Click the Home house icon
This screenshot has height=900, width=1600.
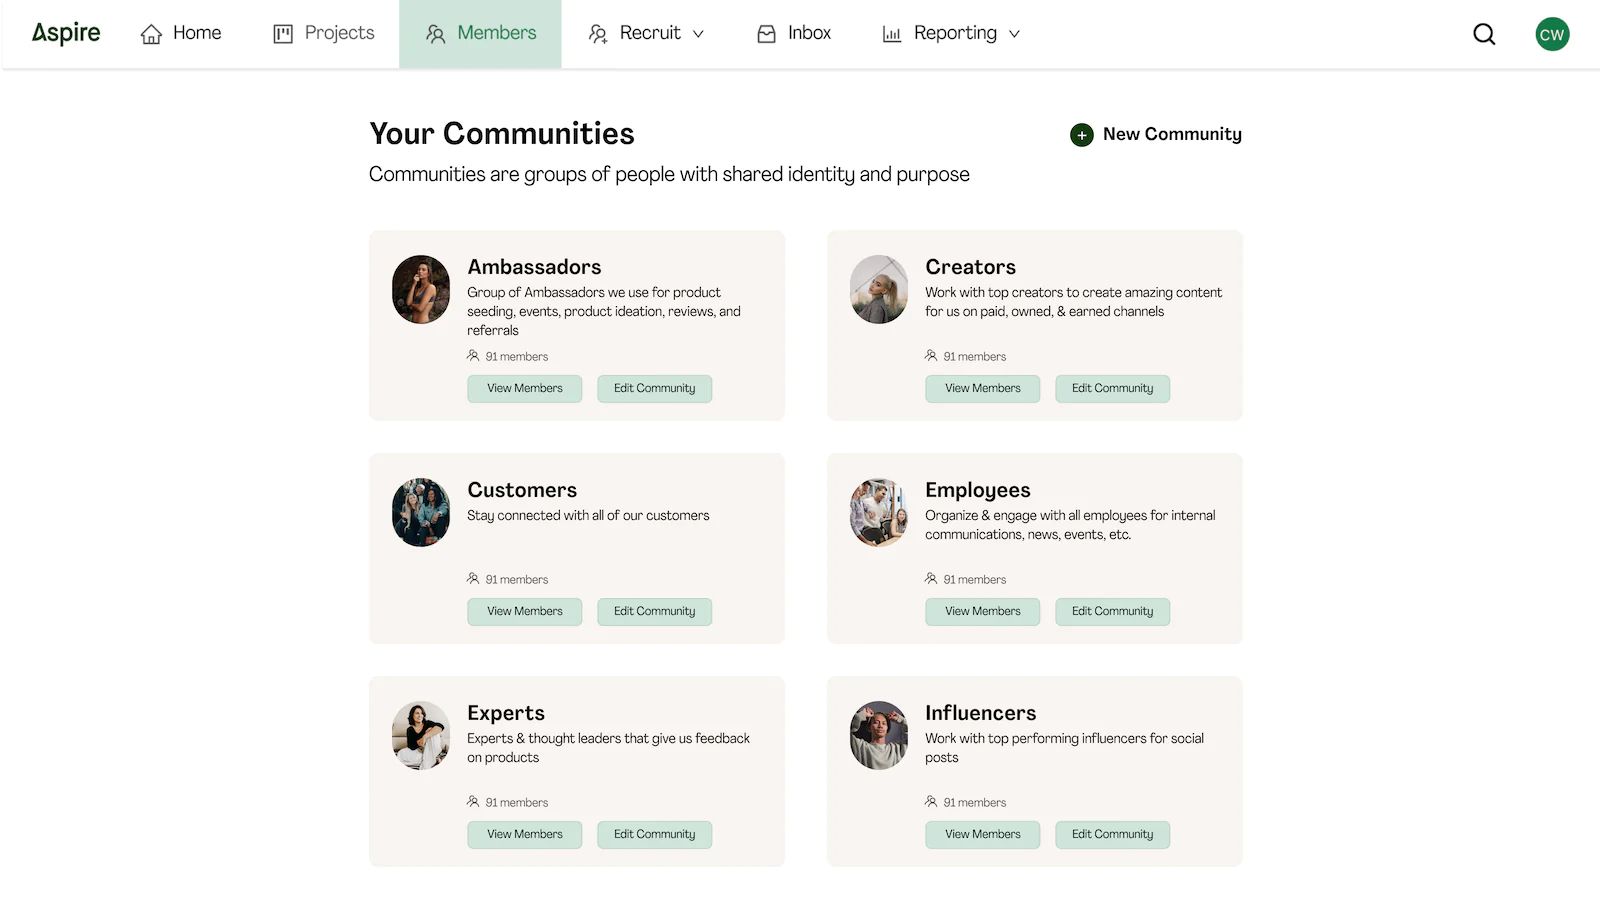pyautogui.click(x=151, y=35)
